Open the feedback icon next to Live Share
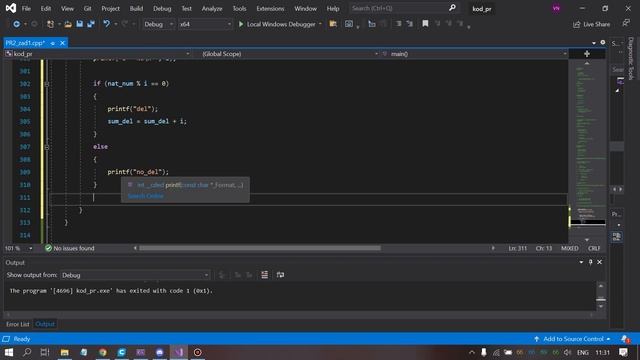 [x=626, y=23]
